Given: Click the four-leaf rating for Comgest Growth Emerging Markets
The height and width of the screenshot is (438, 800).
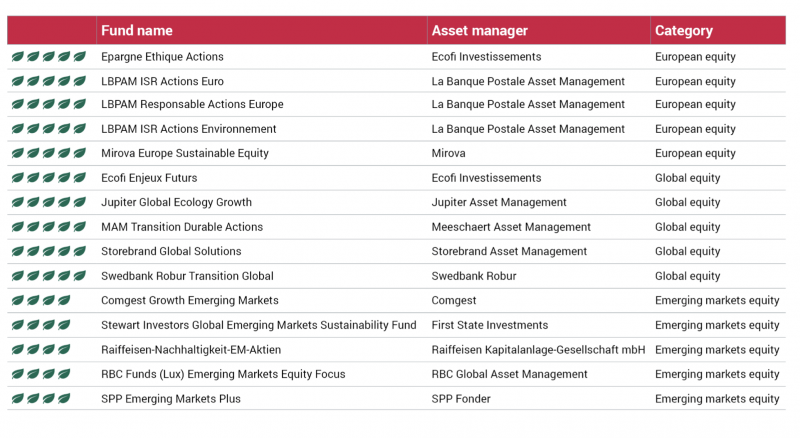Looking at the screenshot, I should [x=41, y=300].
